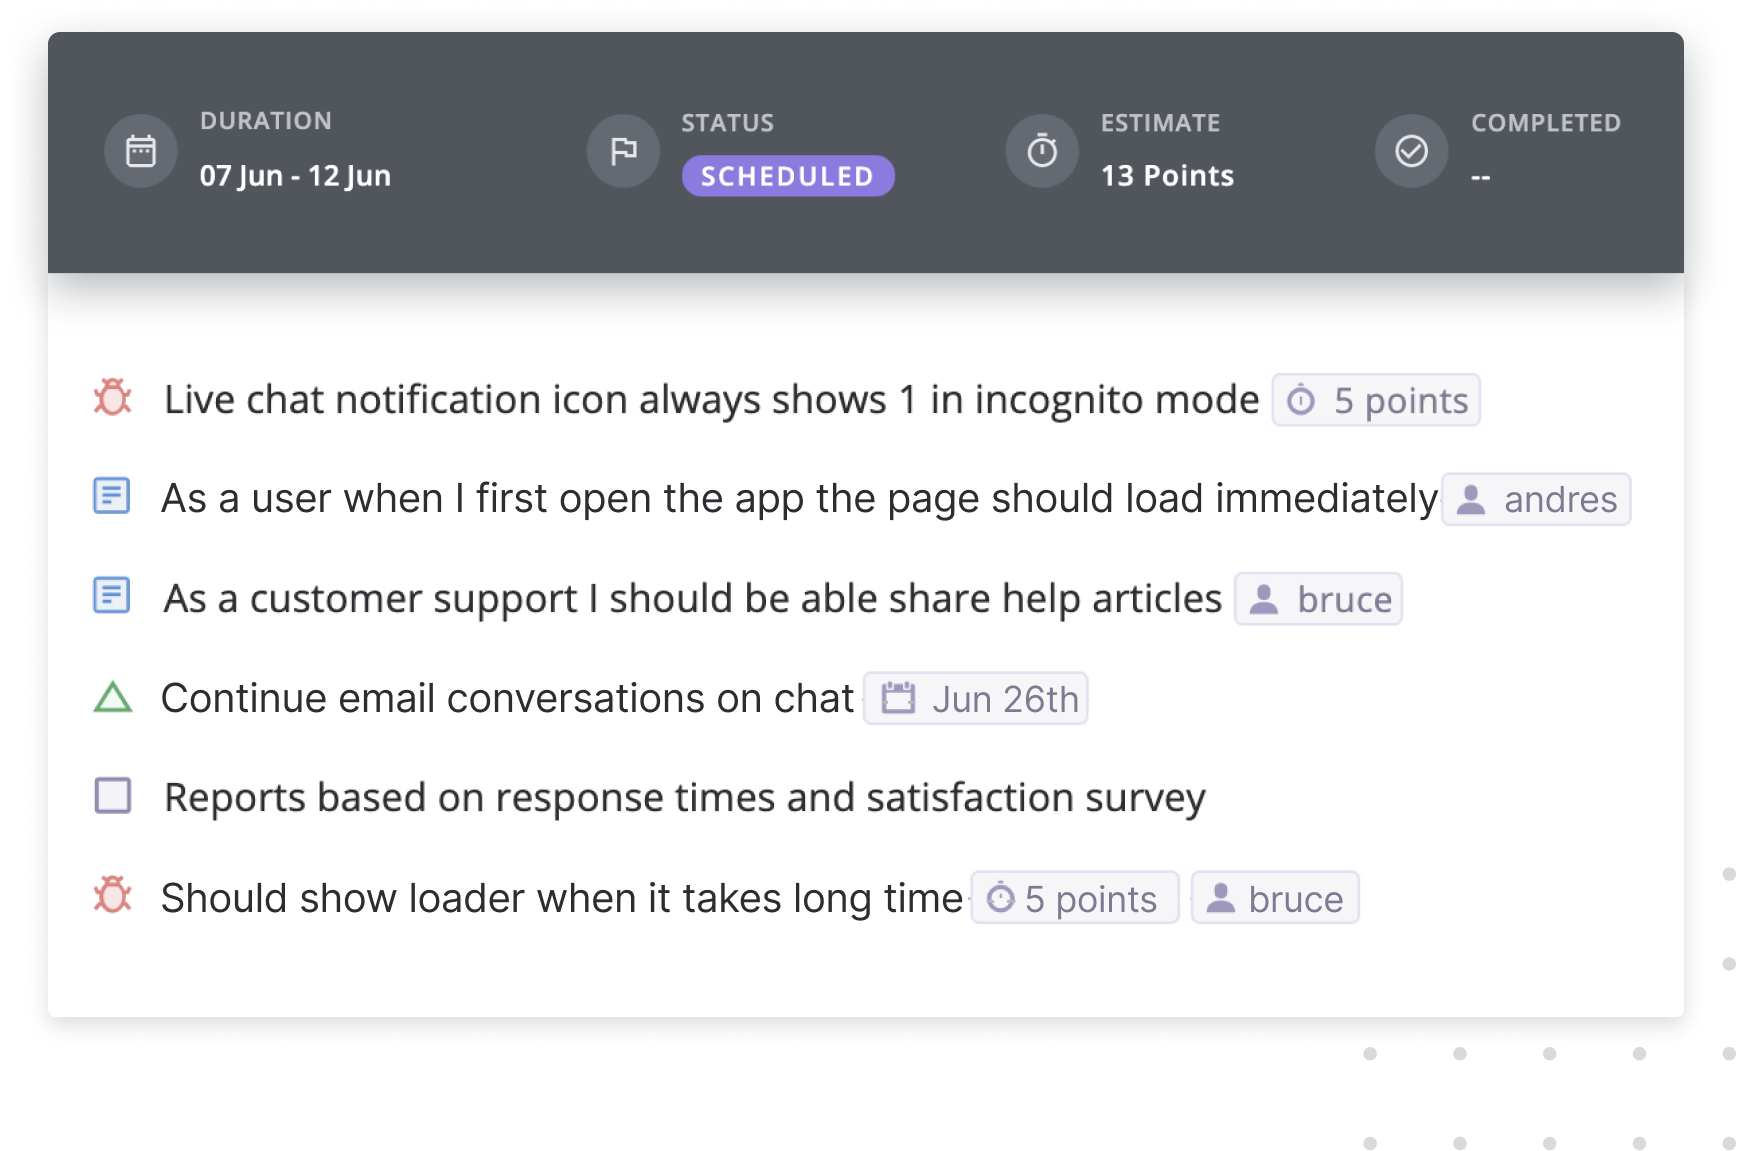Click the stopwatch icon beside Estimate
Screen dimensions: 1737x1151
(1042, 151)
